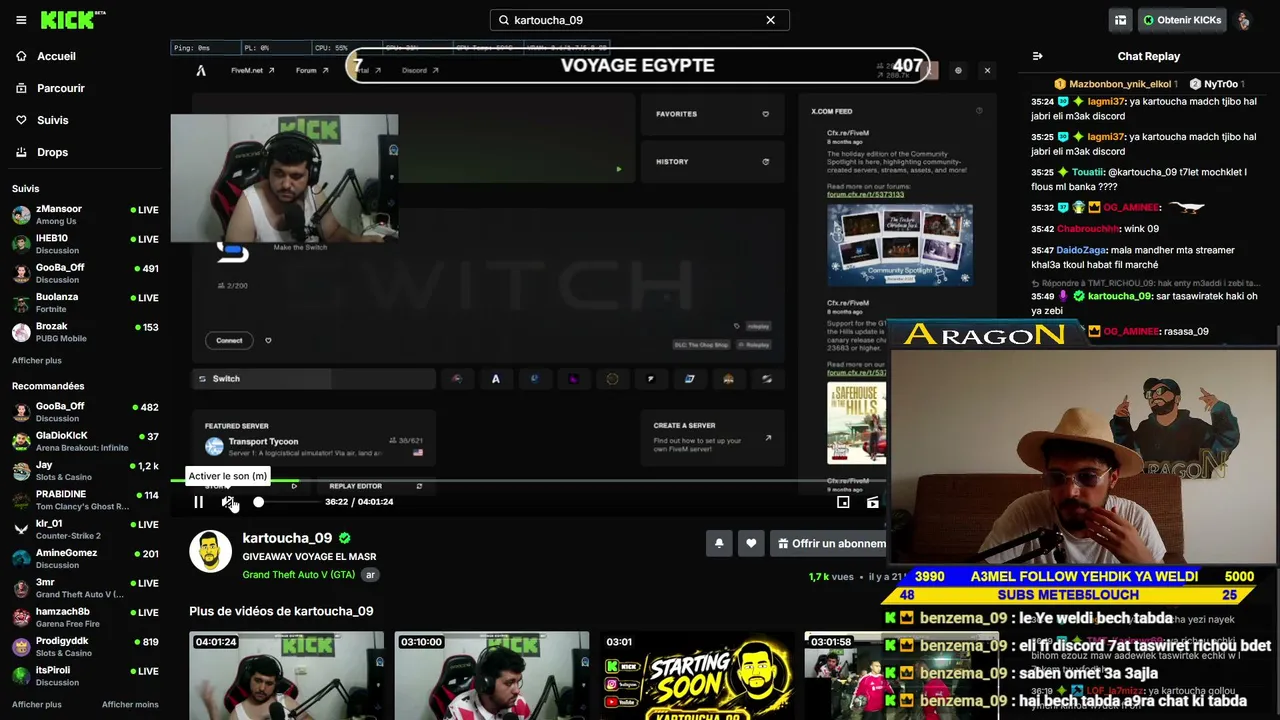The height and width of the screenshot is (720, 1280).
Task: Open GlaDioKicK's recommended channel
Action: [x=85, y=441]
